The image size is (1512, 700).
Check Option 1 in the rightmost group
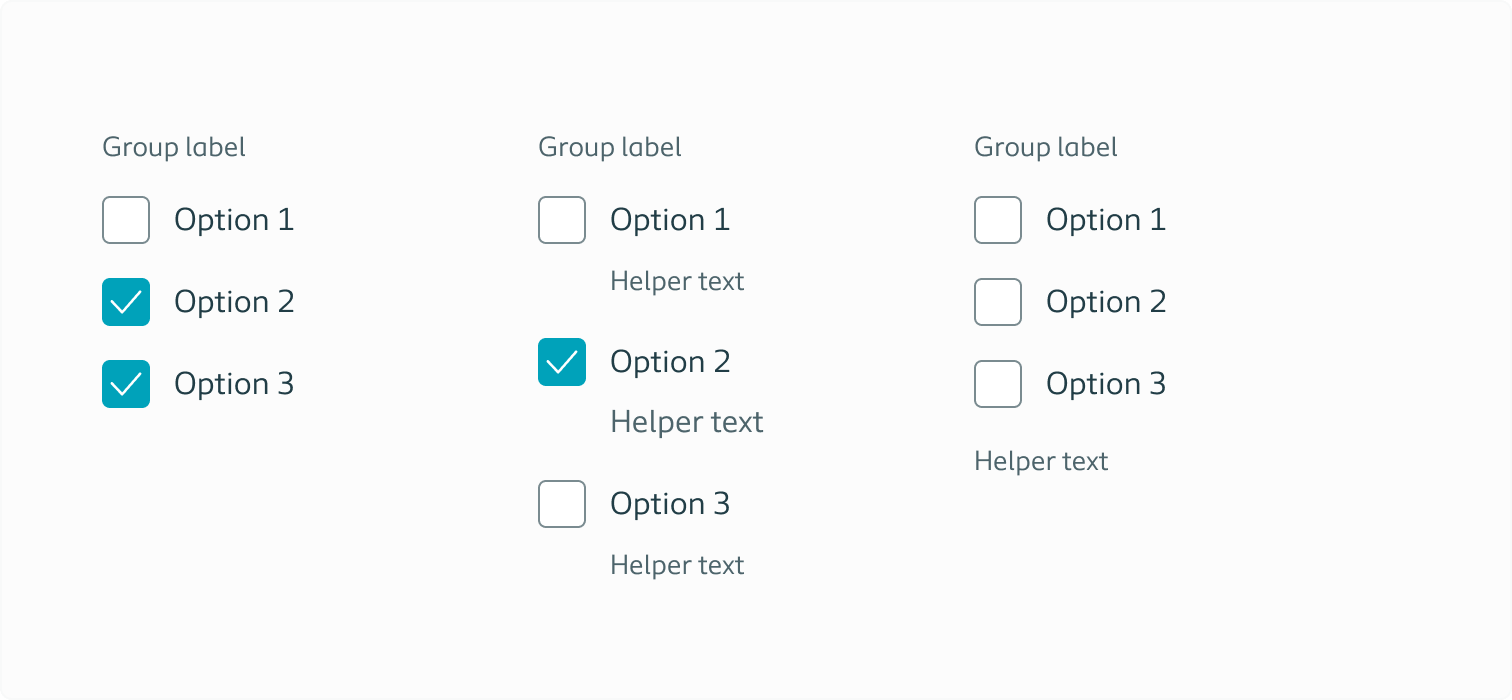tap(997, 219)
